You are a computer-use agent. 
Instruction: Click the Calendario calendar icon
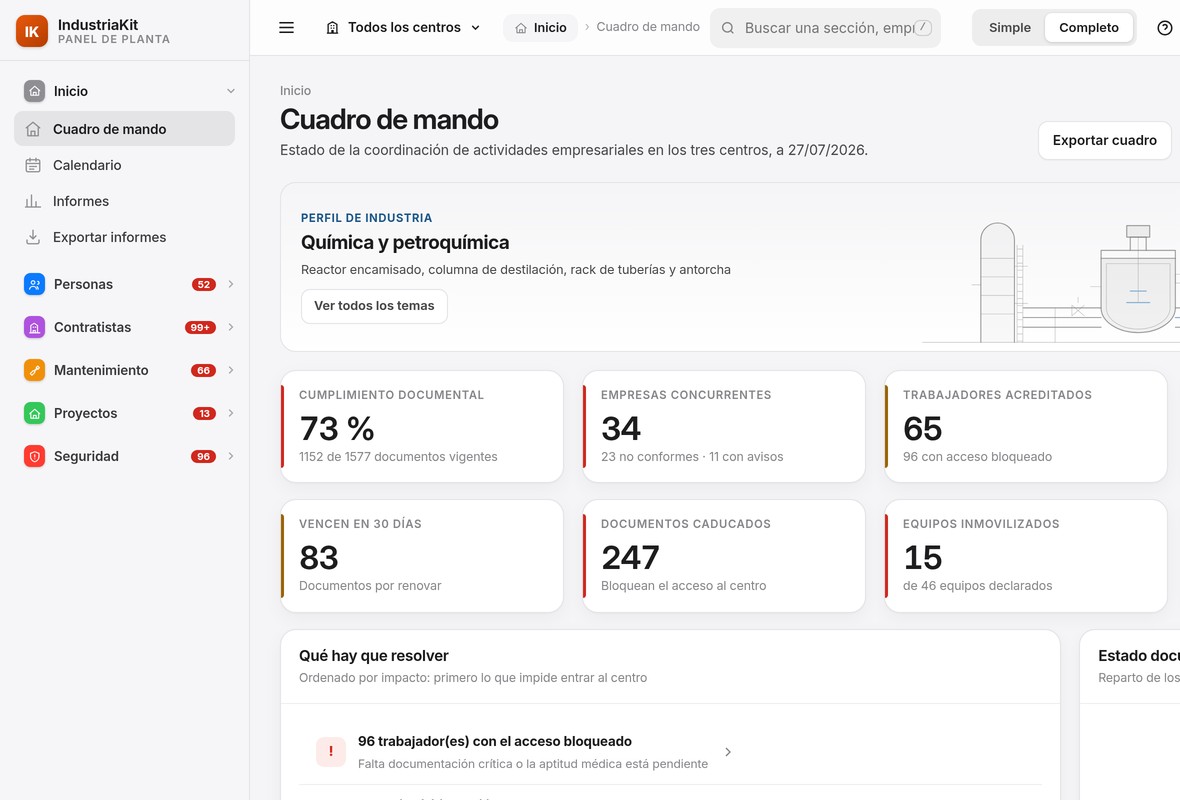point(33,165)
